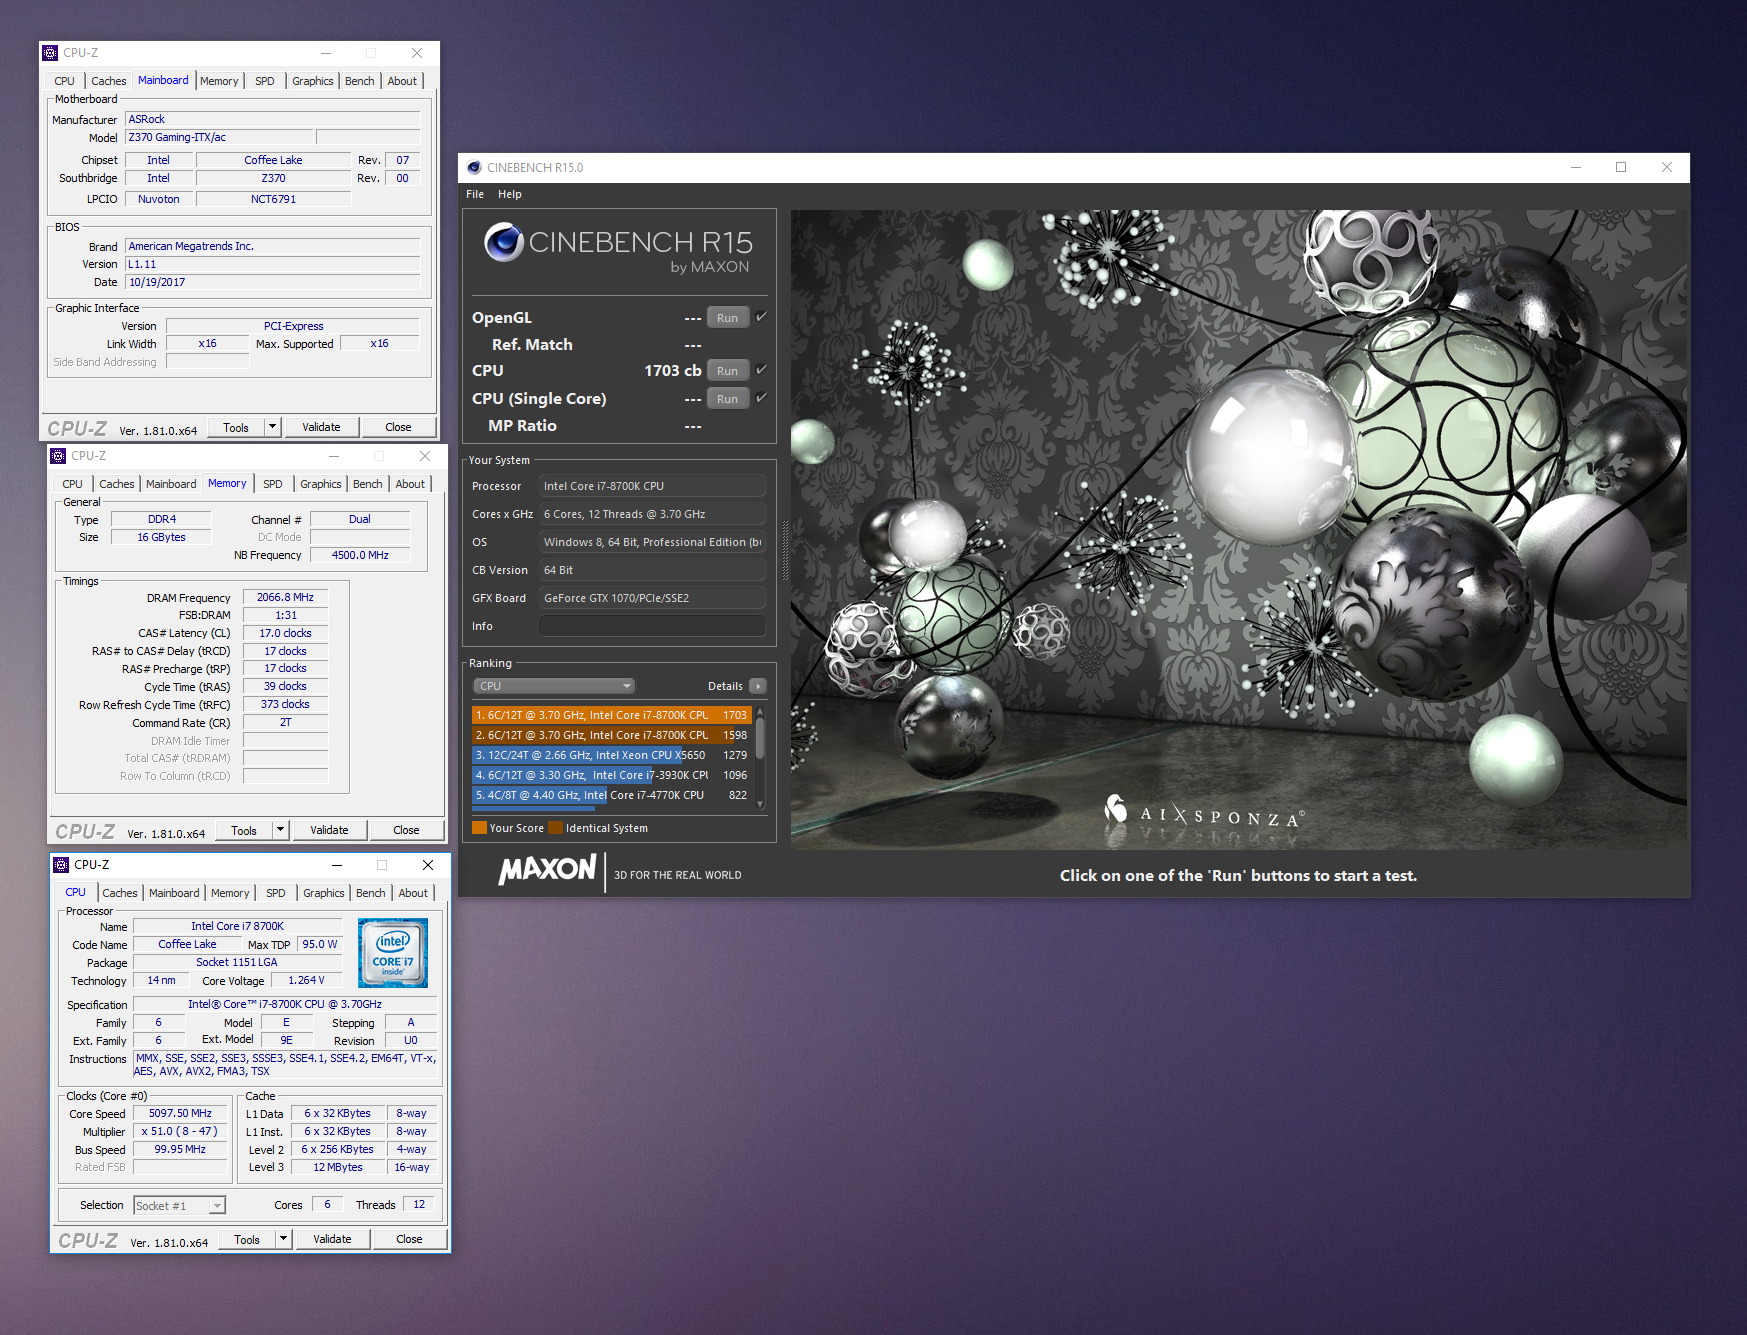
Task: Click Tools button in CPU tab CPU-Z window
Action: click(x=247, y=1239)
